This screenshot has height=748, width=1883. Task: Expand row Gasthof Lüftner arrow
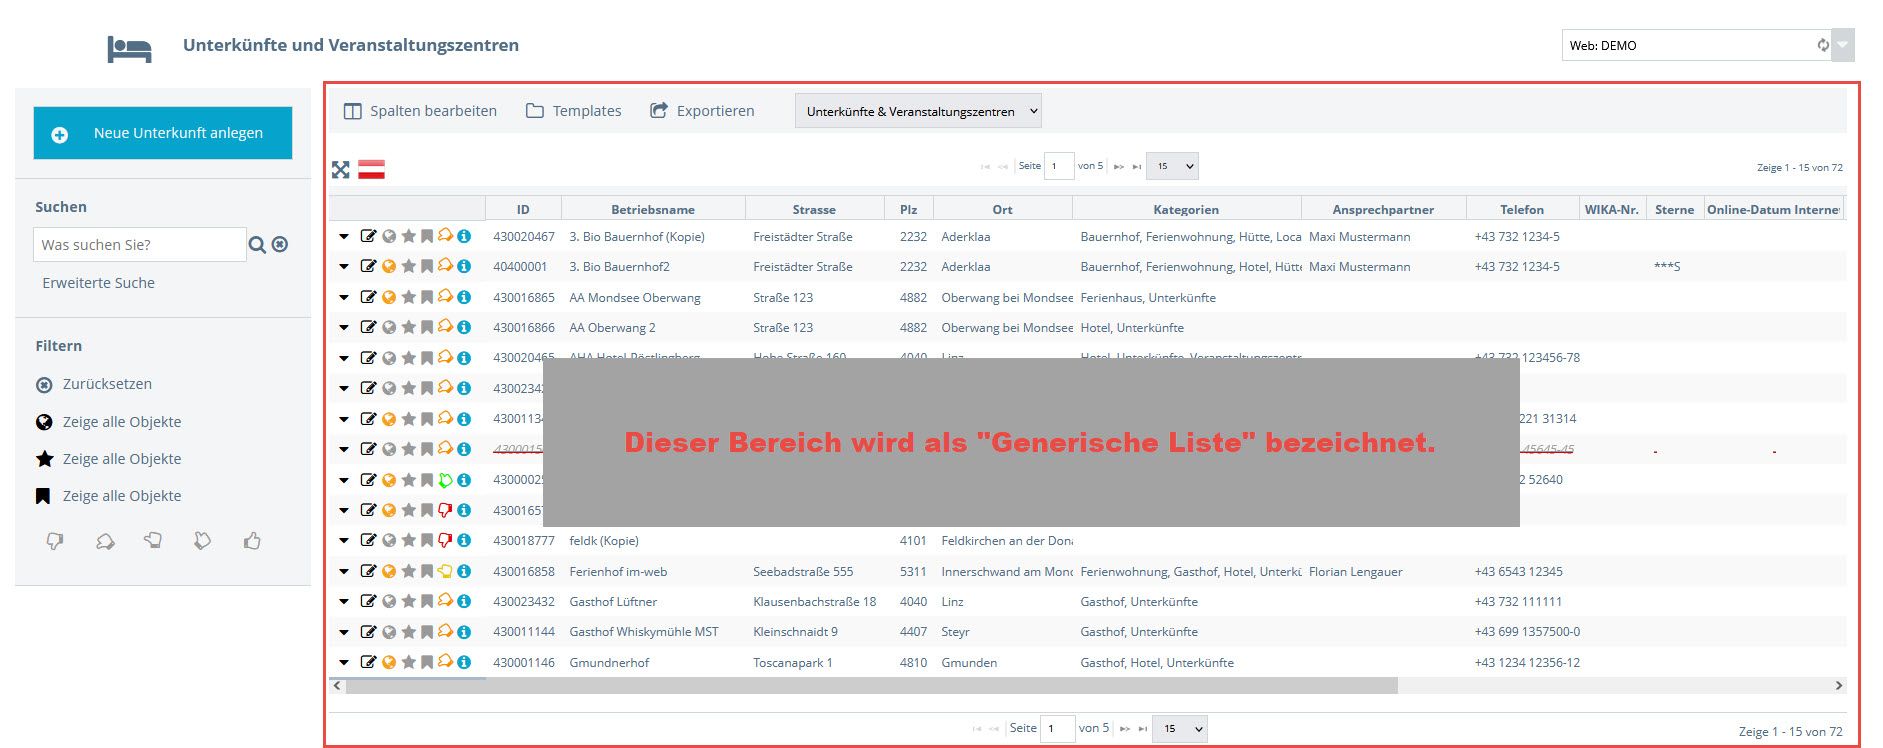coord(344,602)
